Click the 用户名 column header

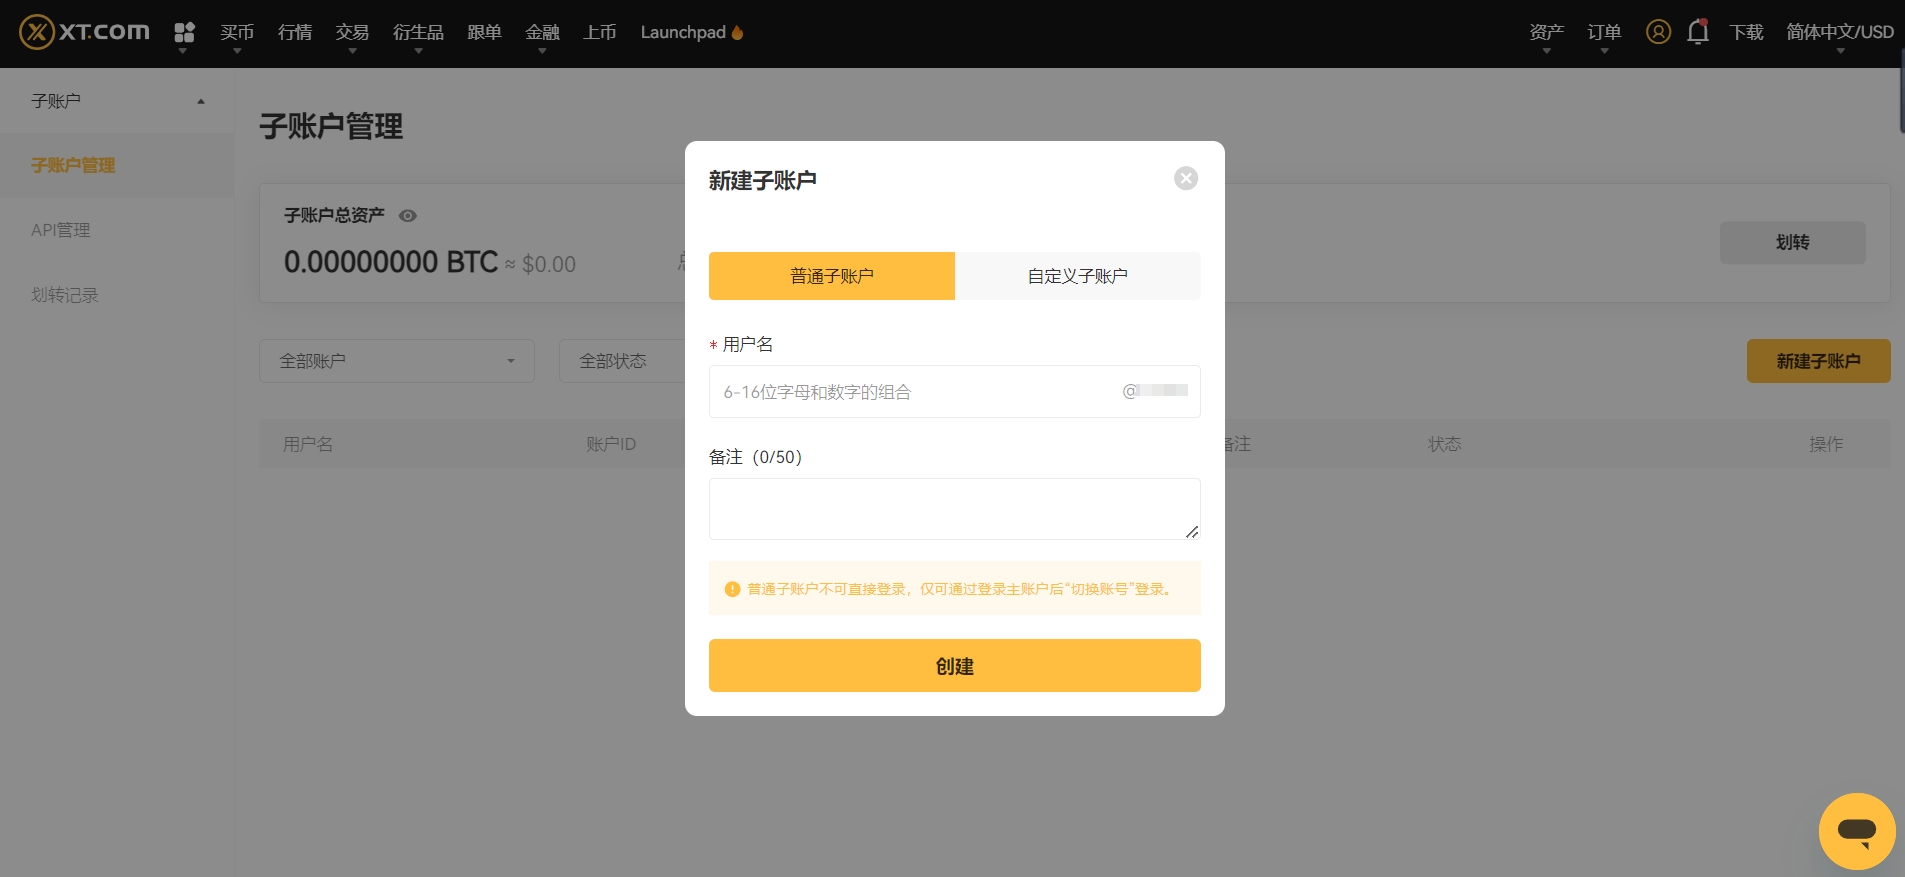[308, 444]
